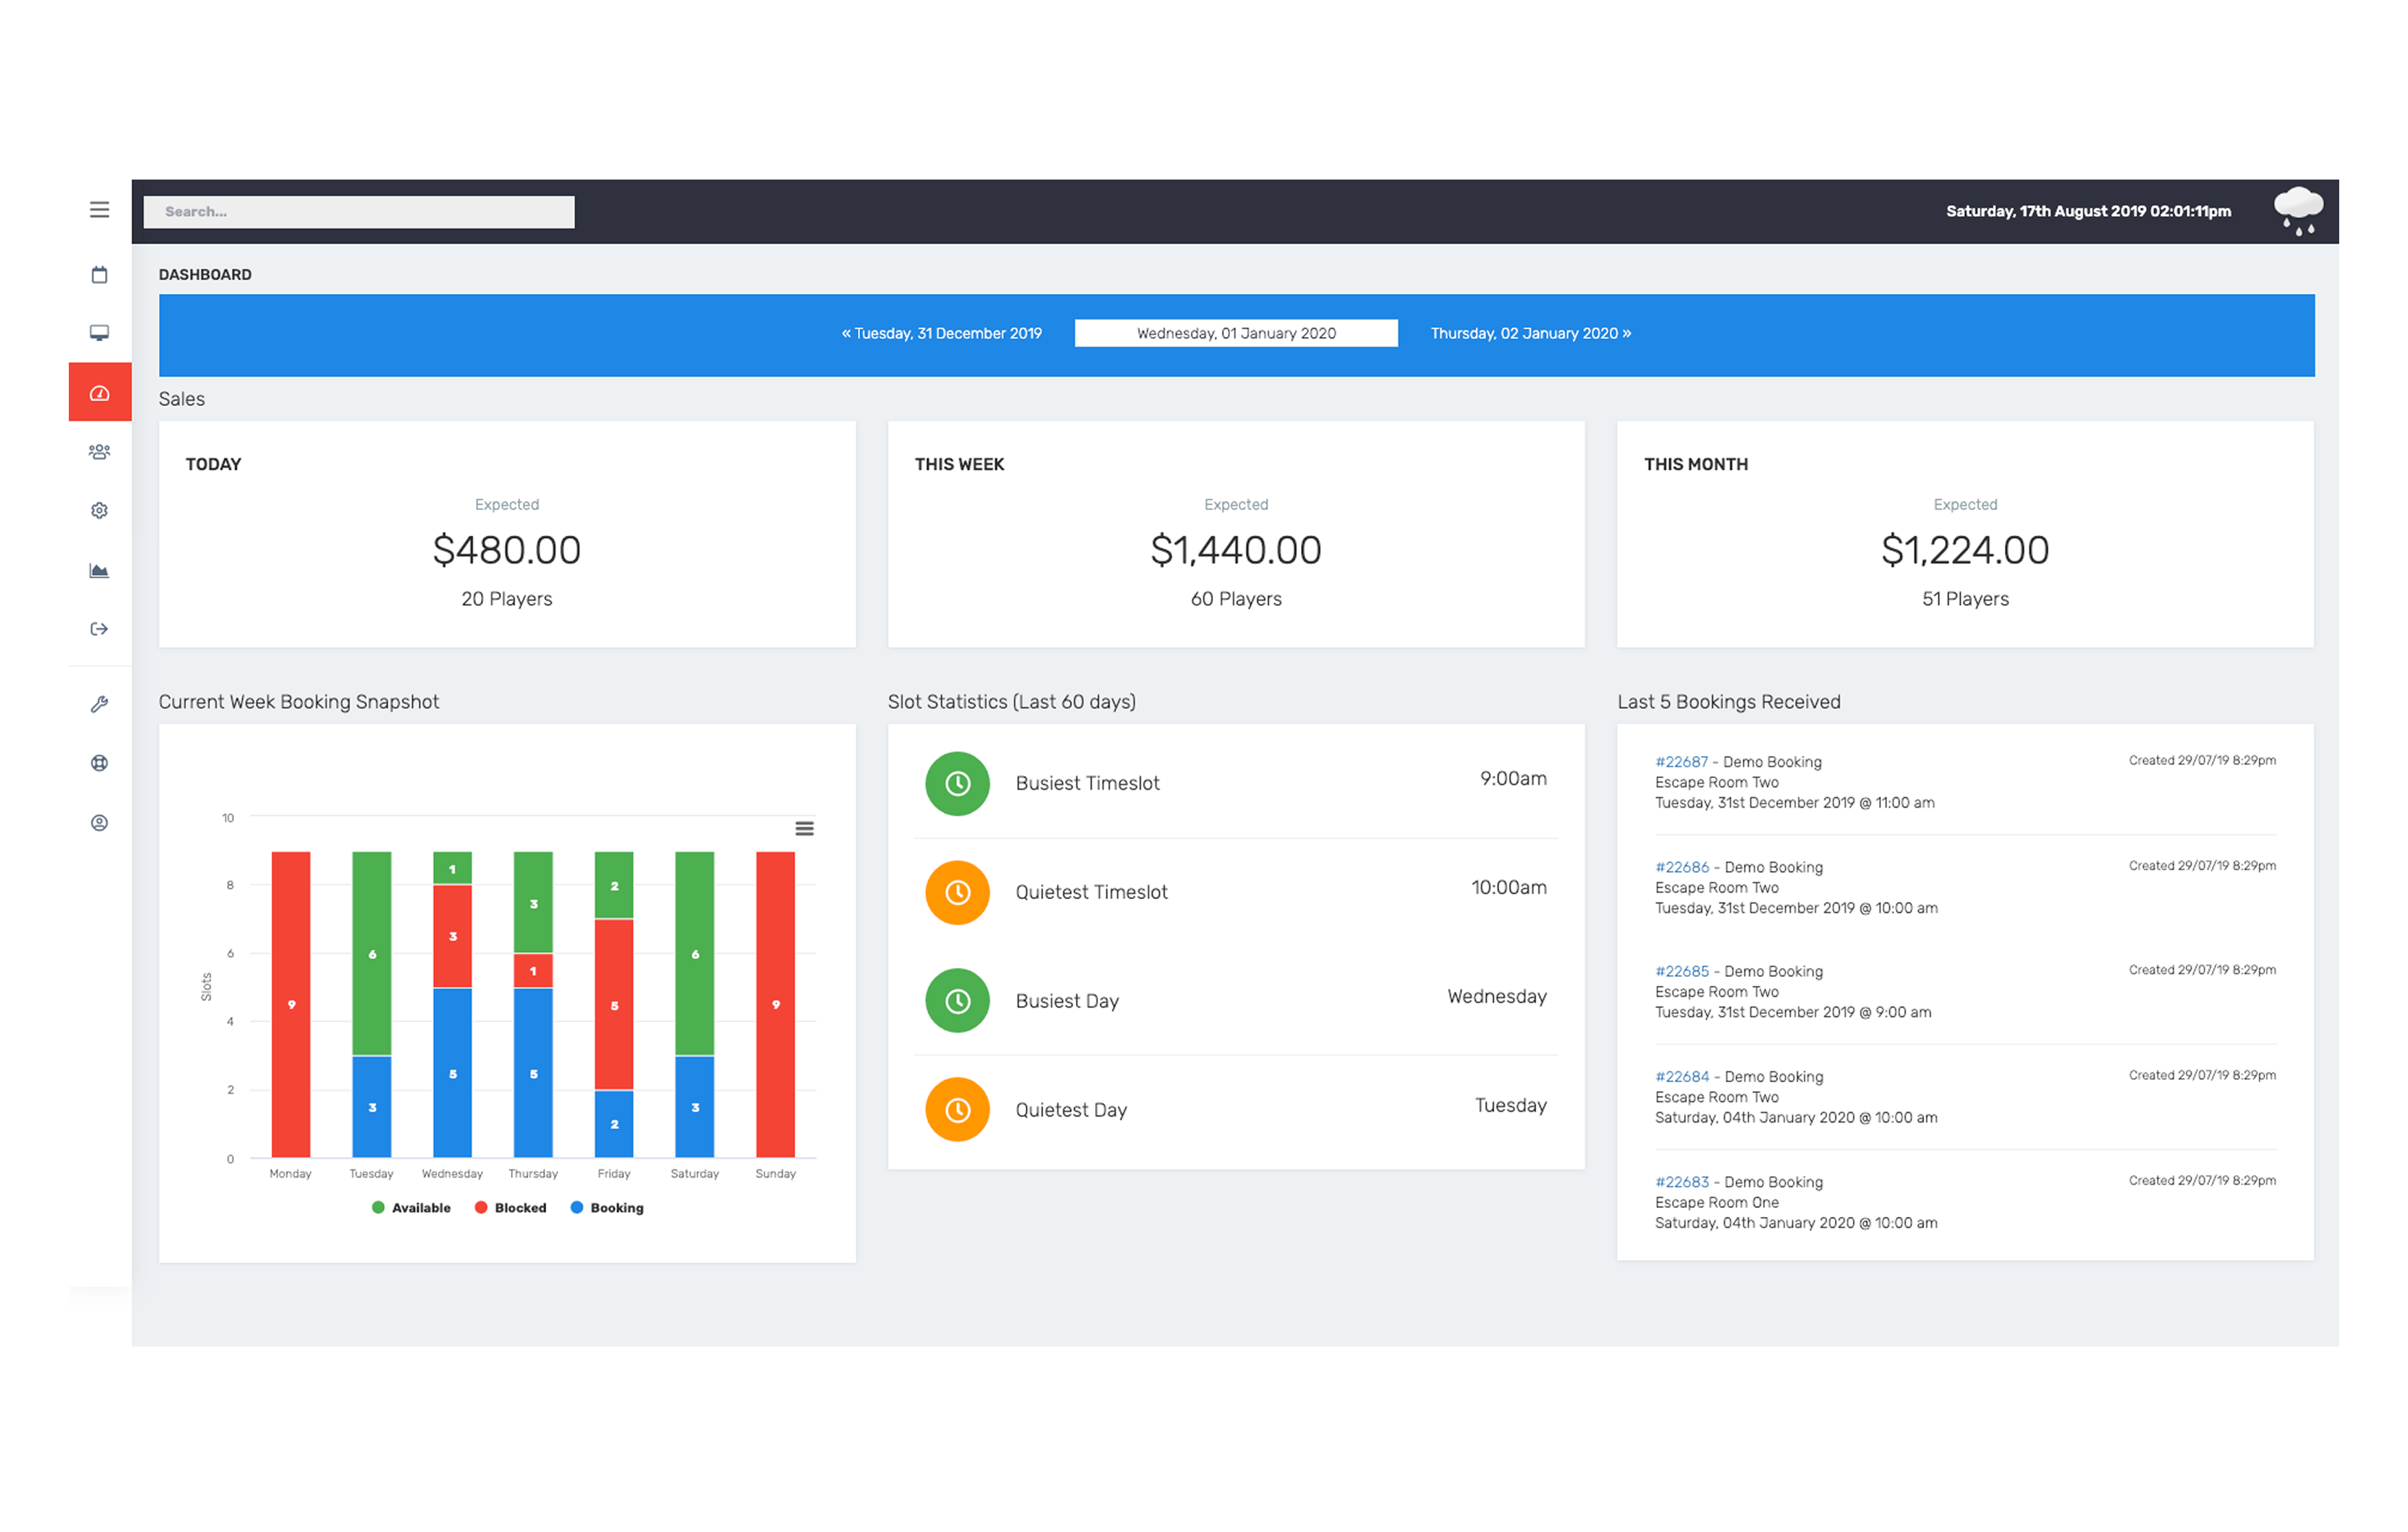
Task: Open the user profile circle icon
Action: tap(99, 823)
